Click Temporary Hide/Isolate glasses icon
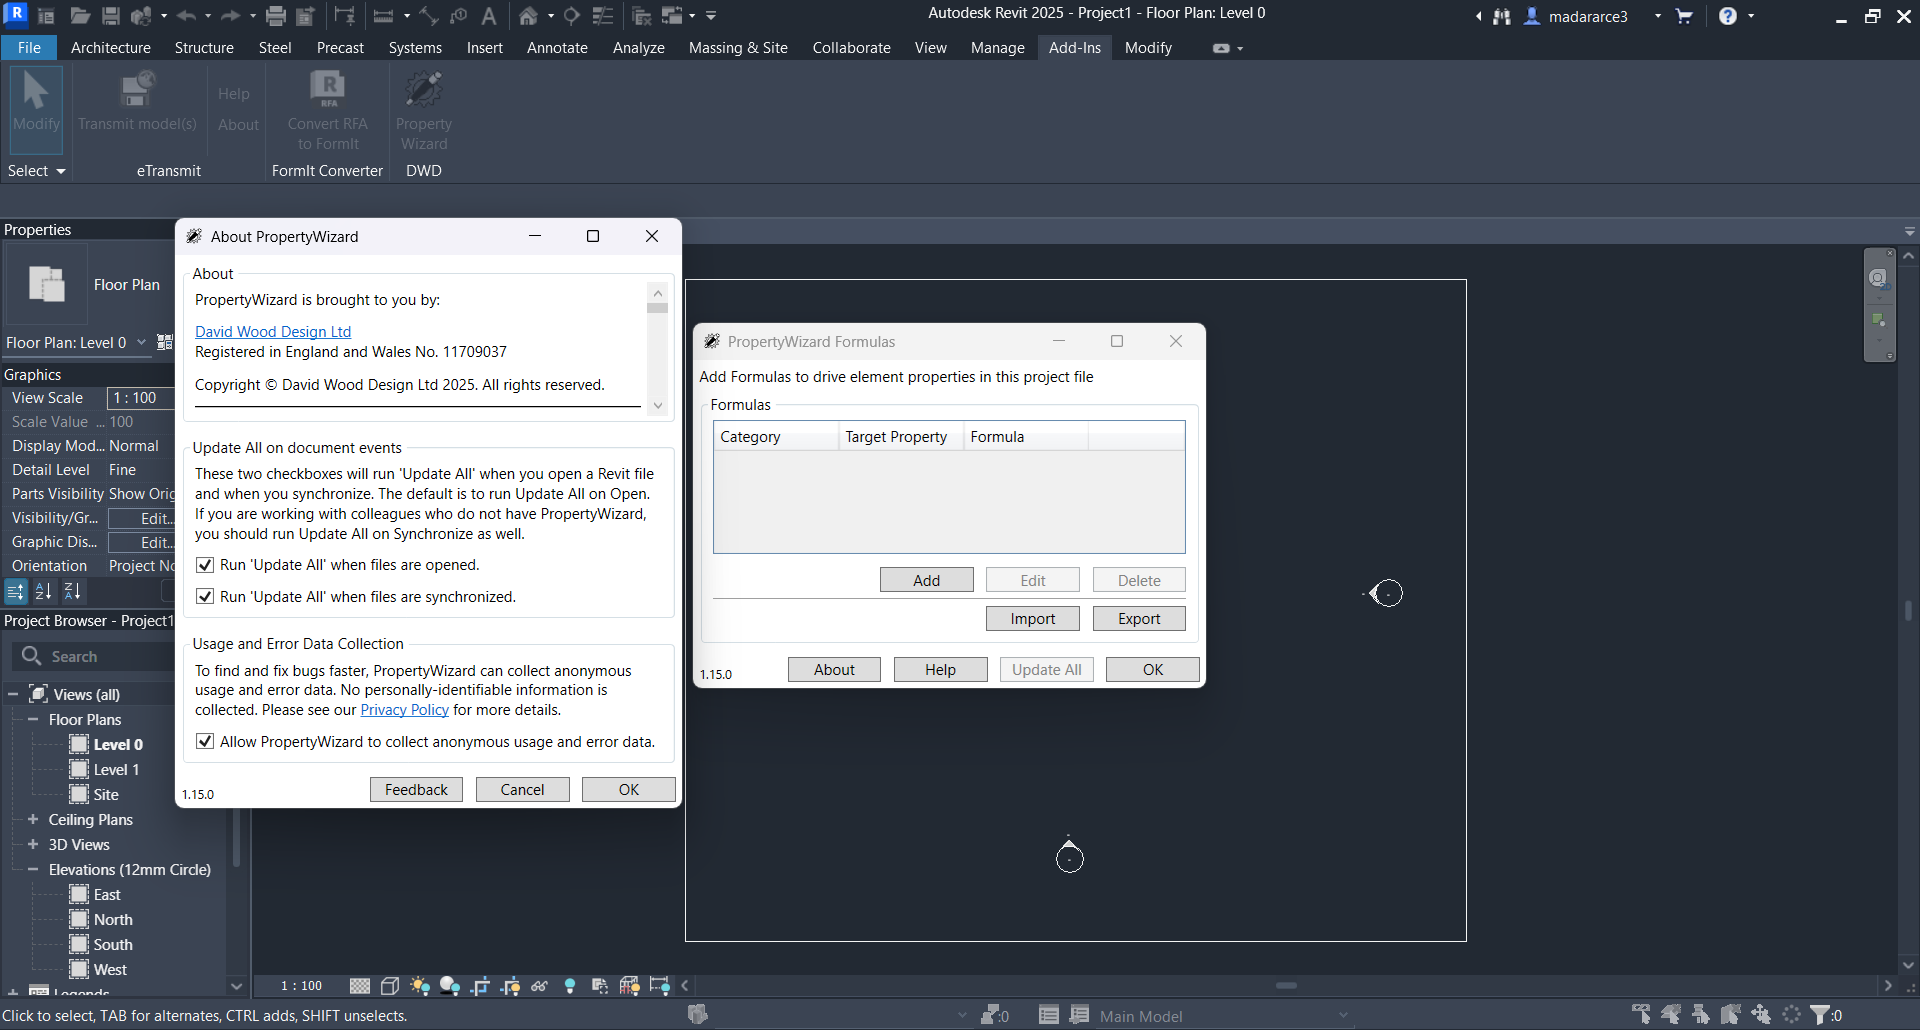Image resolution: width=1920 pixels, height=1030 pixels. pyautogui.click(x=539, y=986)
